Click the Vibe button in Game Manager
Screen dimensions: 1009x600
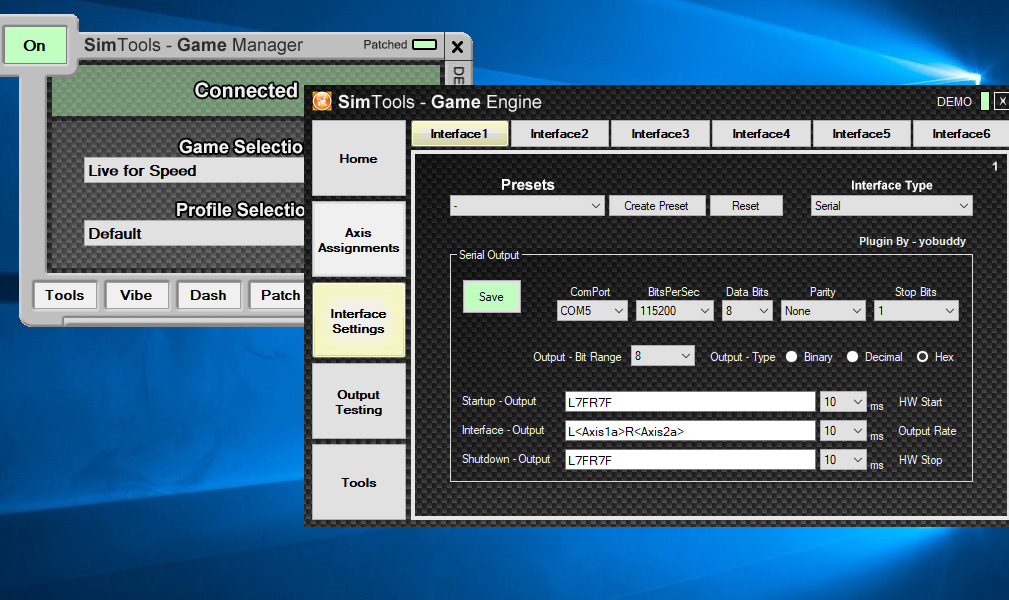[x=136, y=295]
